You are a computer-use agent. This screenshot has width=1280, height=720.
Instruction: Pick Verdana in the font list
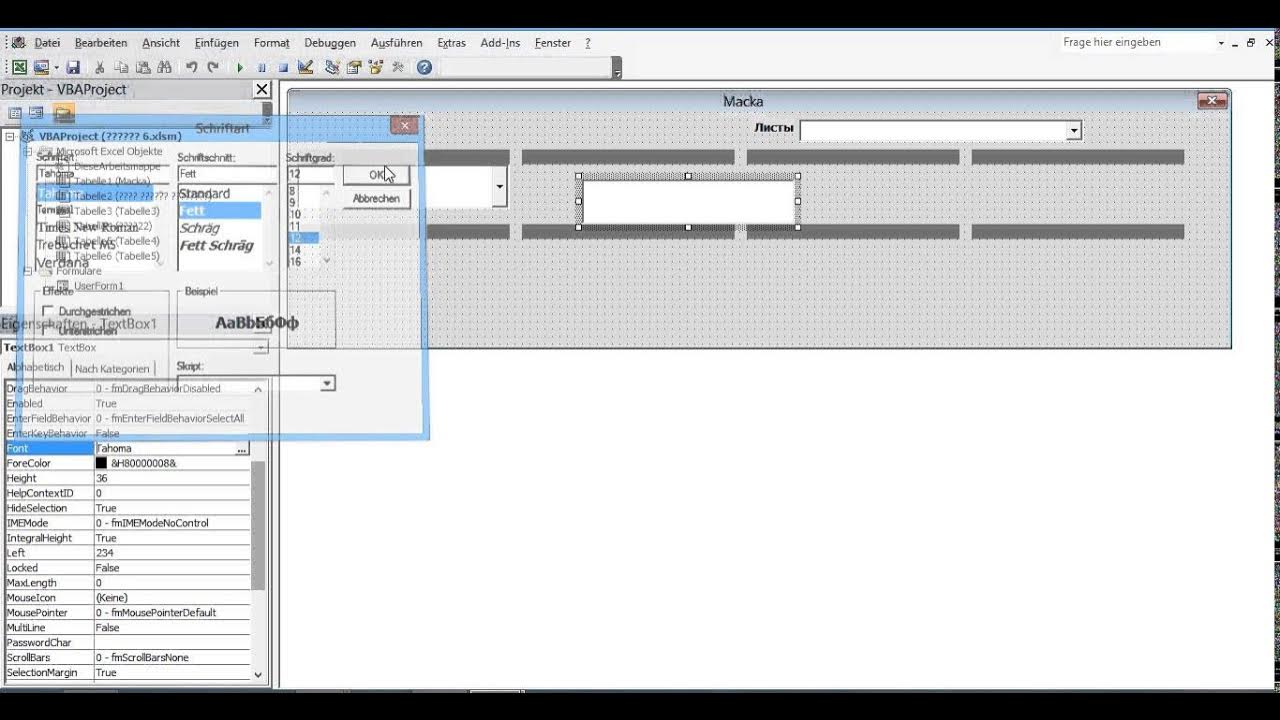[x=63, y=263]
